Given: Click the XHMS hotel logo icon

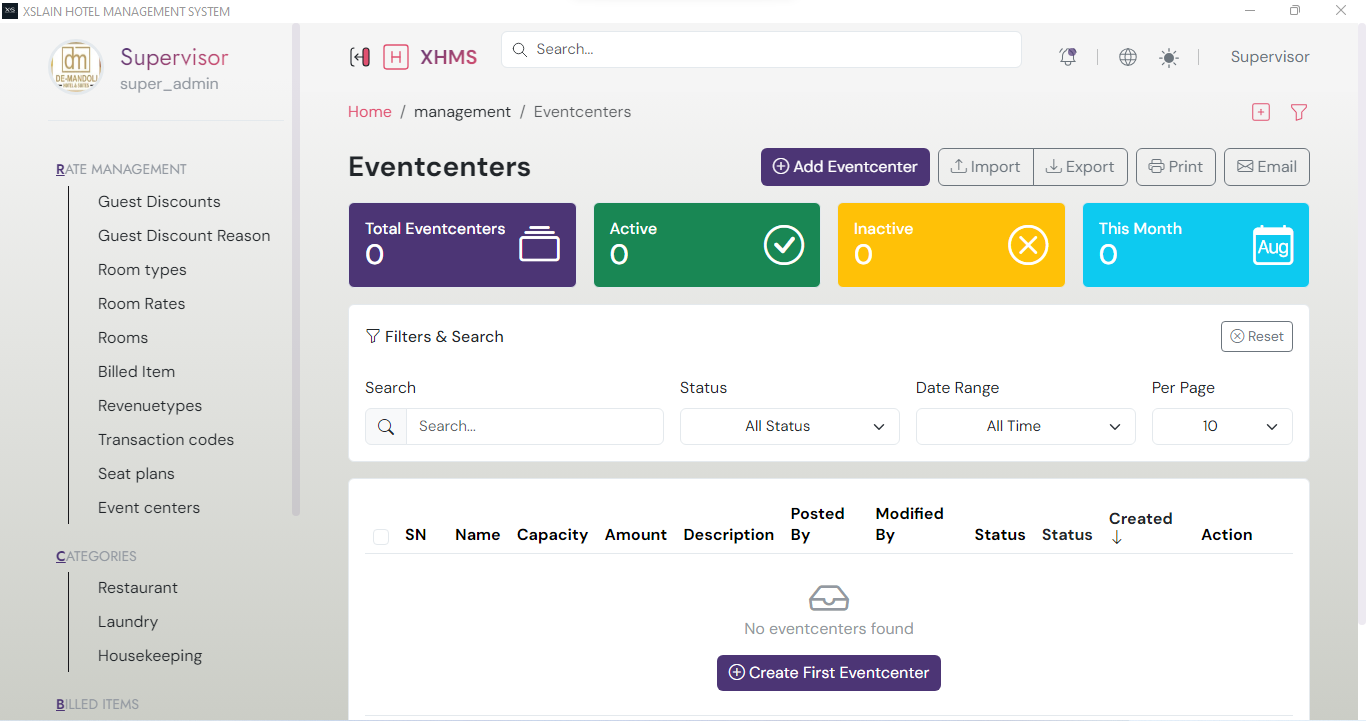Looking at the screenshot, I should pos(396,57).
